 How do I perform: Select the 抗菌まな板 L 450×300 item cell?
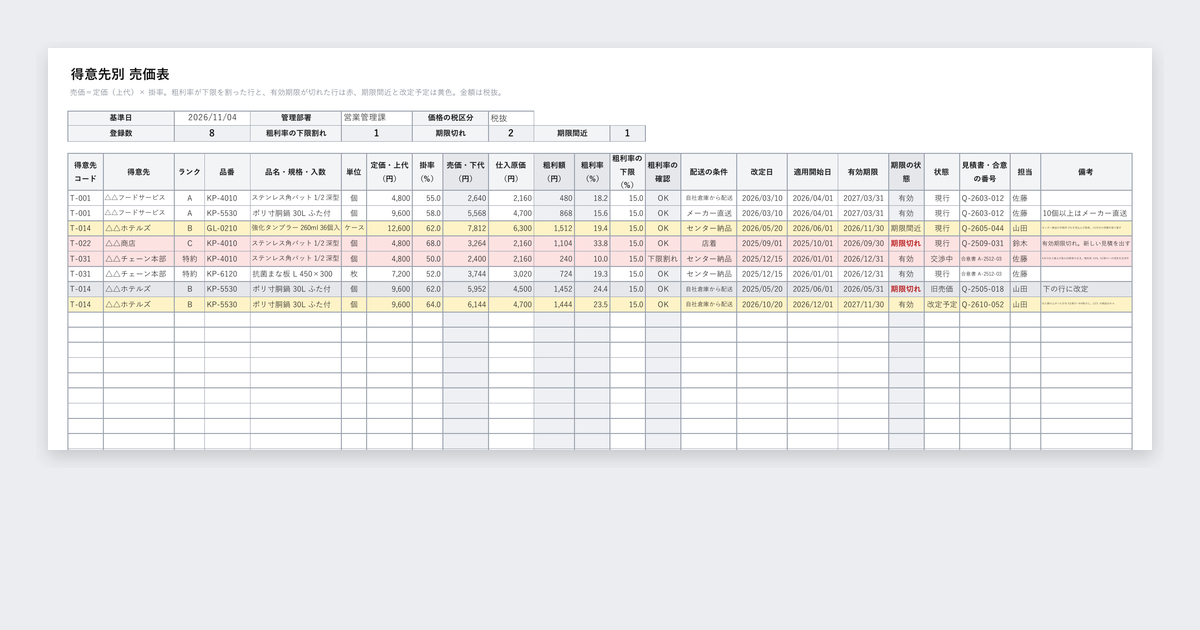(295, 273)
